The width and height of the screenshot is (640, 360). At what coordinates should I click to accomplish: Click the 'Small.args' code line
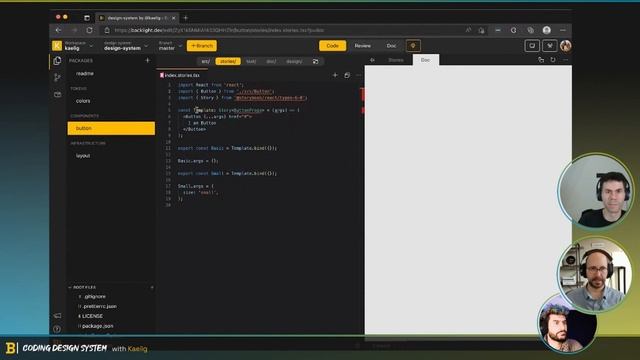(196, 186)
